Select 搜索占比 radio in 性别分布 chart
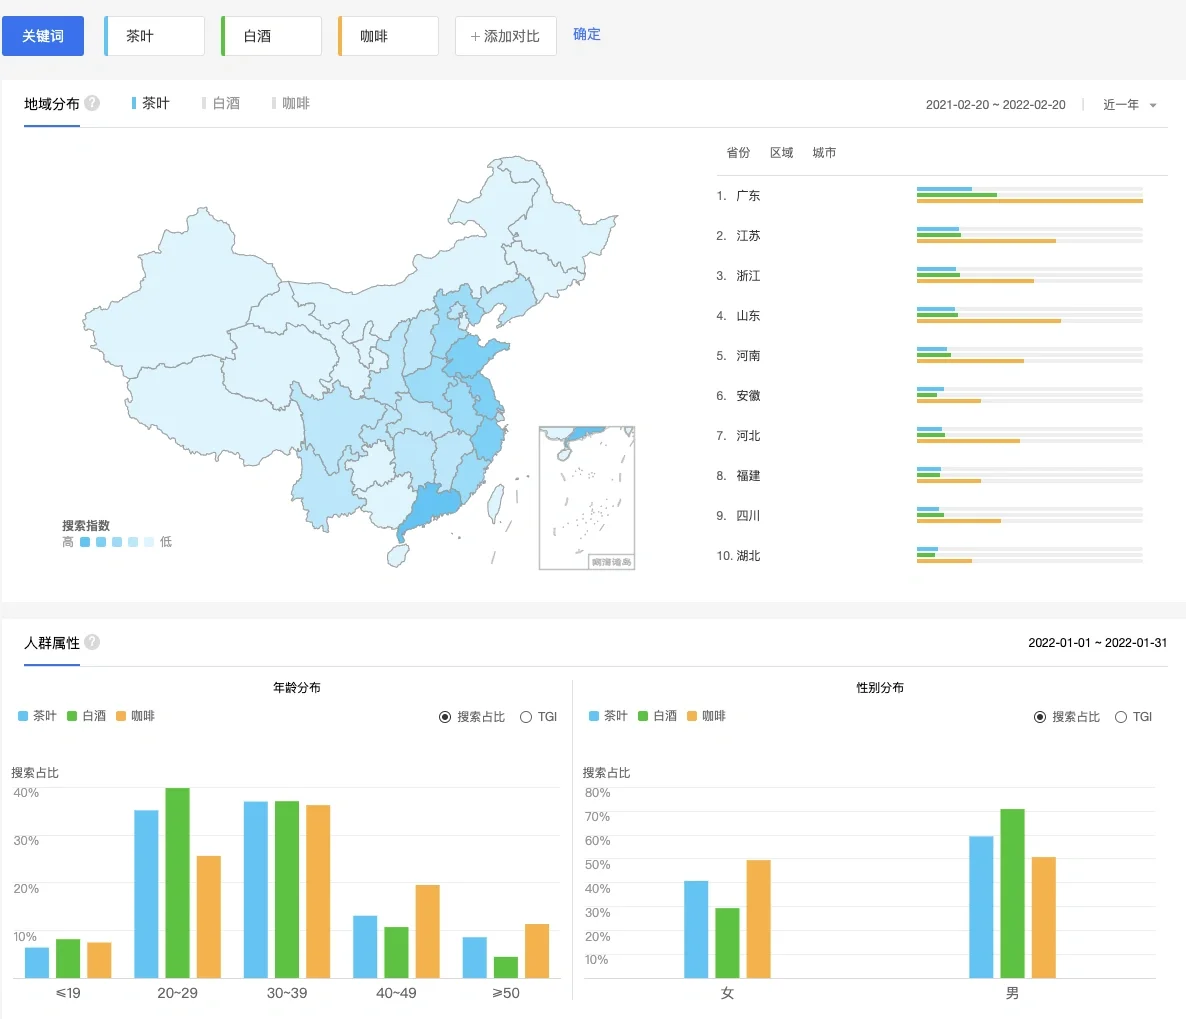Screen dimensions: 1186x1019 coord(1067,716)
